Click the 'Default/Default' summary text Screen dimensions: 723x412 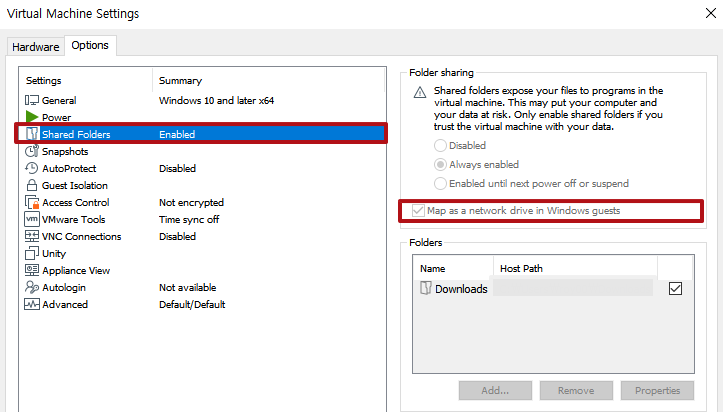(x=192, y=305)
